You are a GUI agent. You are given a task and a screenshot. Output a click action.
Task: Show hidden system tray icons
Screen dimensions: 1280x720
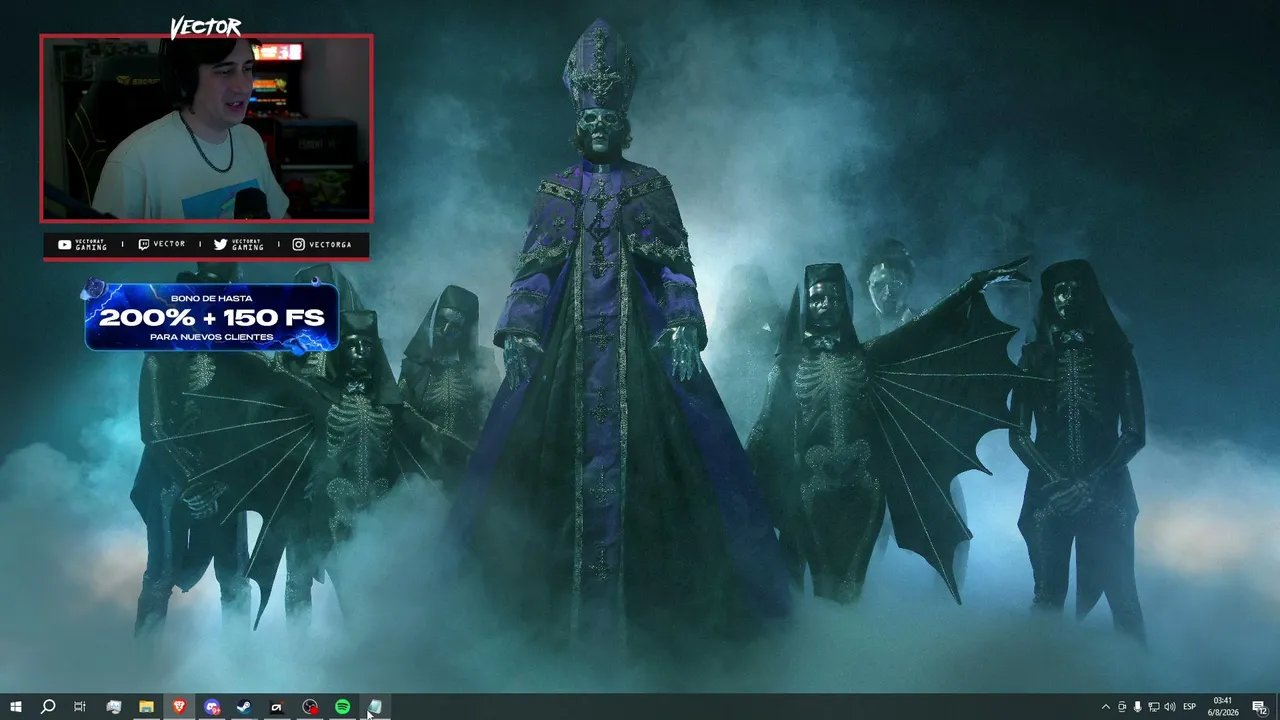click(x=1105, y=707)
